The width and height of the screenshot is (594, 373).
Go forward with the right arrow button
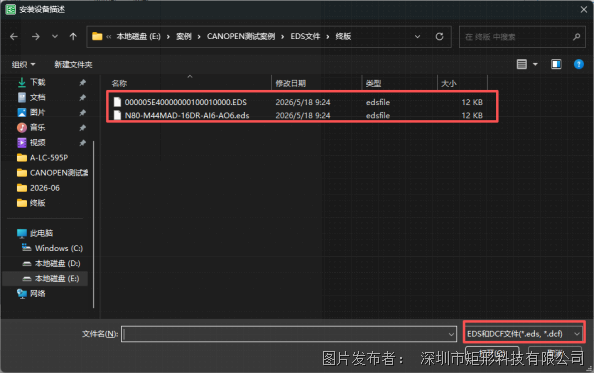(x=36, y=37)
